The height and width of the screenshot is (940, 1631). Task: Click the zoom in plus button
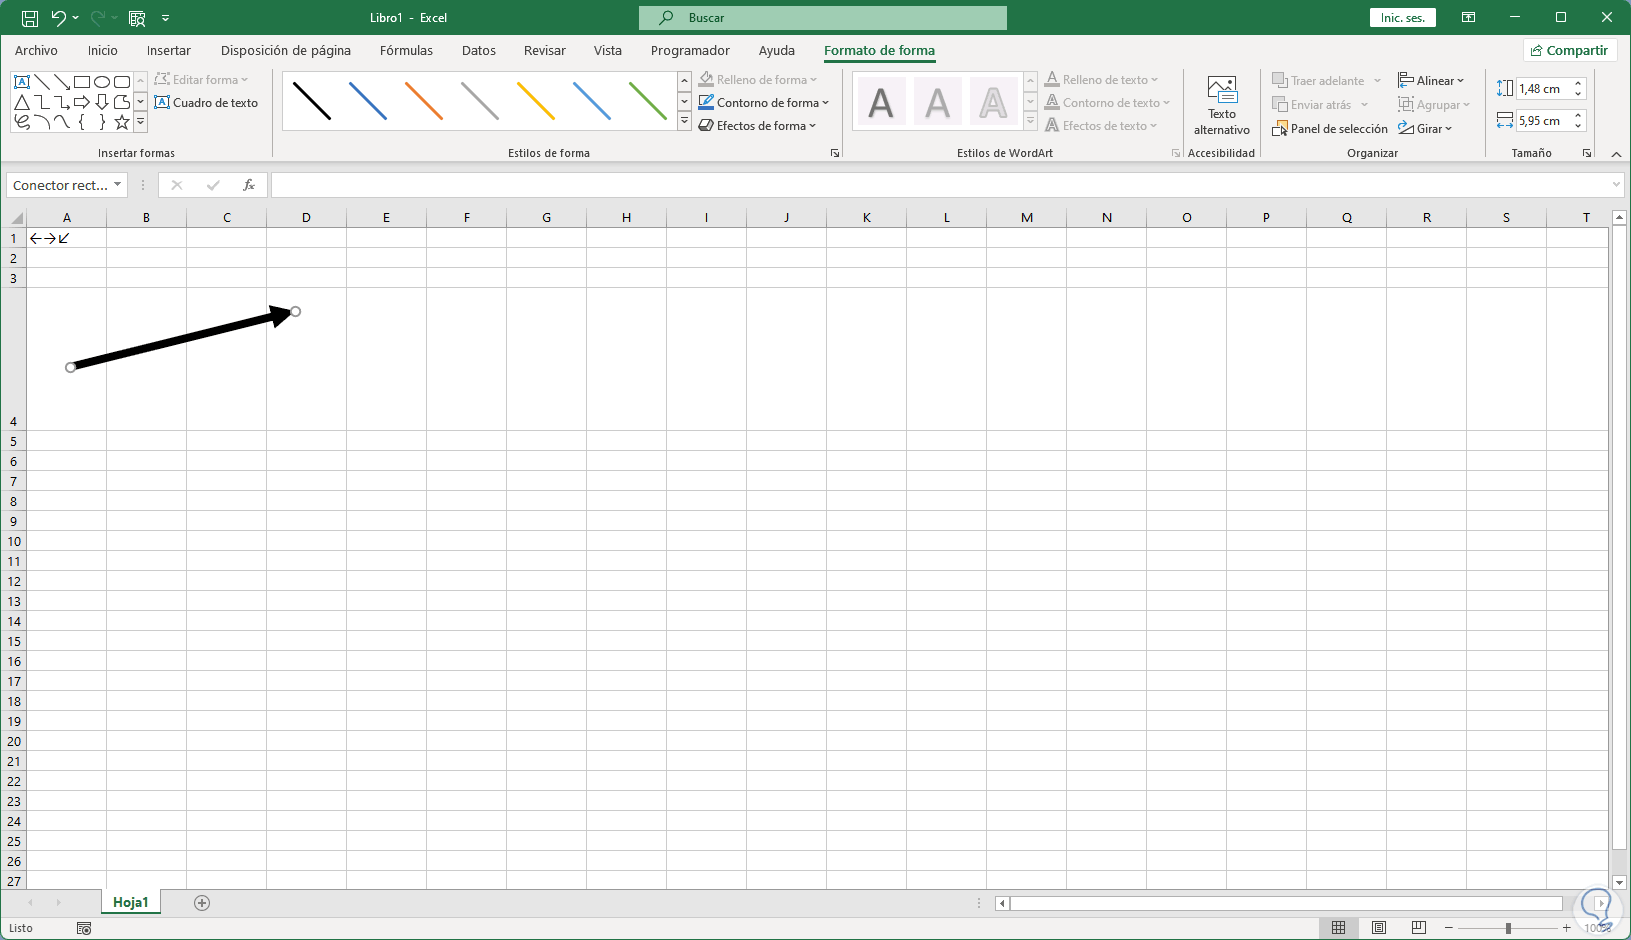pos(1567,928)
